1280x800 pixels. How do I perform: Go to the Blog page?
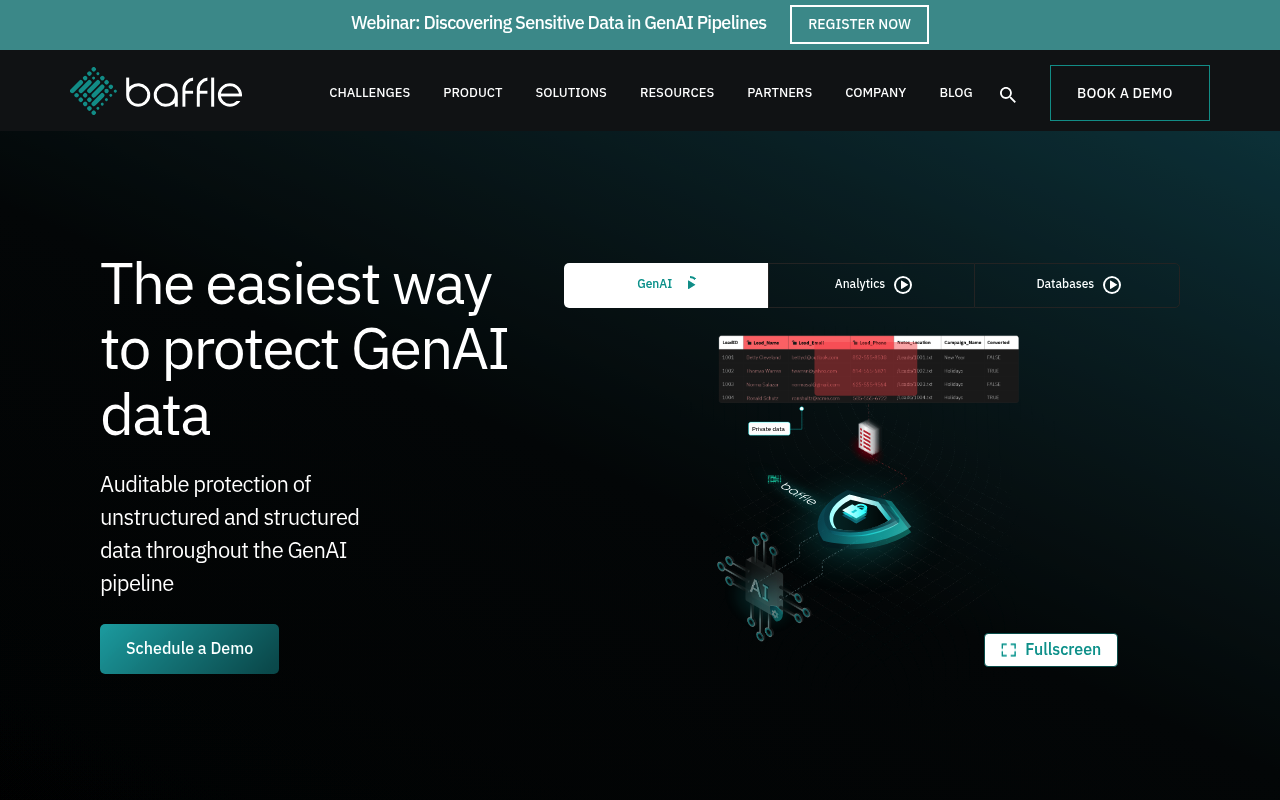pyautogui.click(x=956, y=93)
